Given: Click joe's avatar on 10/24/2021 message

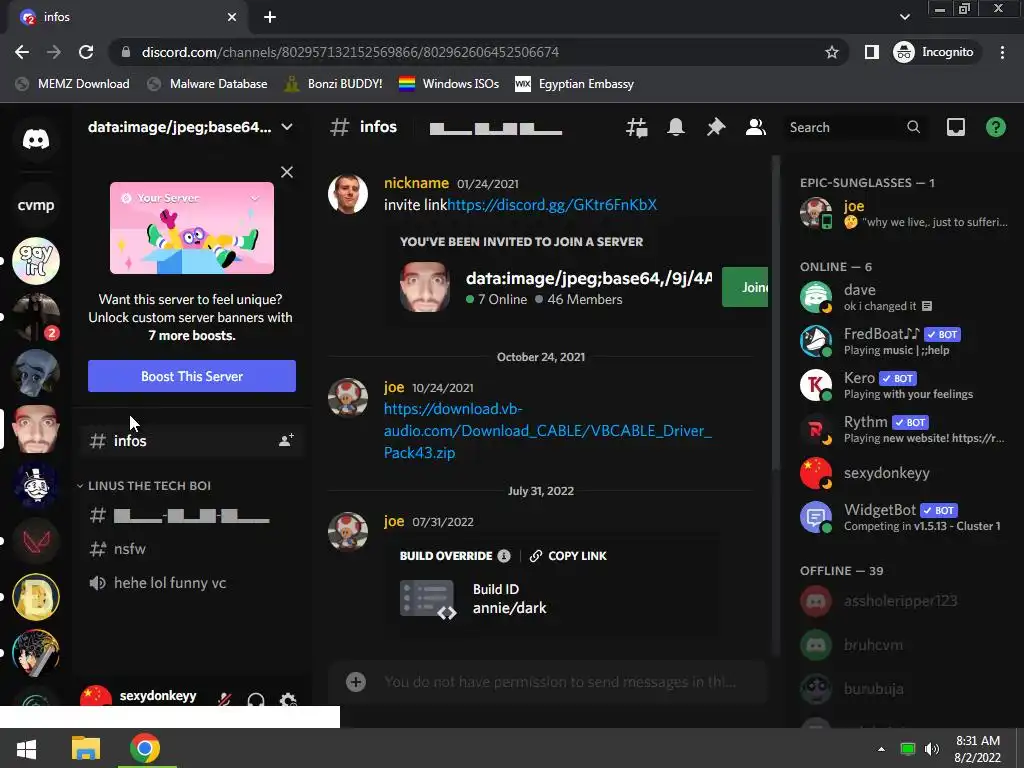Looking at the screenshot, I should (x=347, y=398).
